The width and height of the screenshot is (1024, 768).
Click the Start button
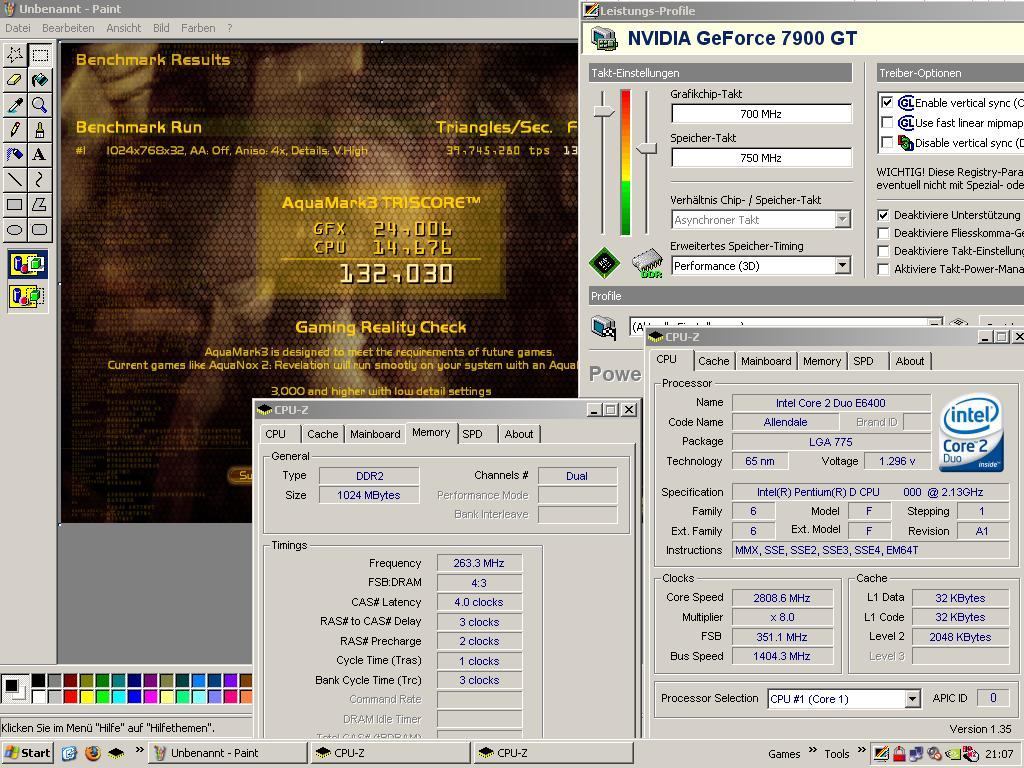tap(27, 753)
